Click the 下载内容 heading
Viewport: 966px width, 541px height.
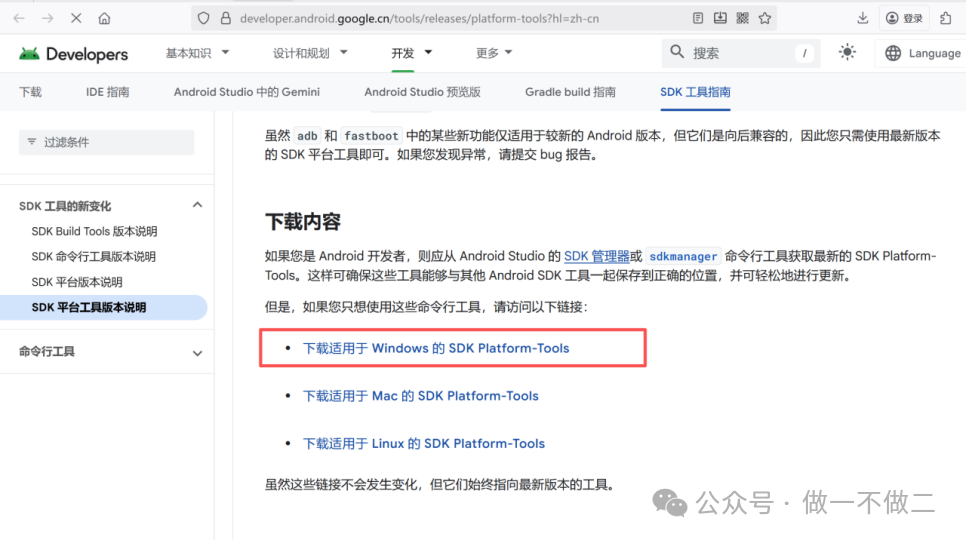[303, 222]
